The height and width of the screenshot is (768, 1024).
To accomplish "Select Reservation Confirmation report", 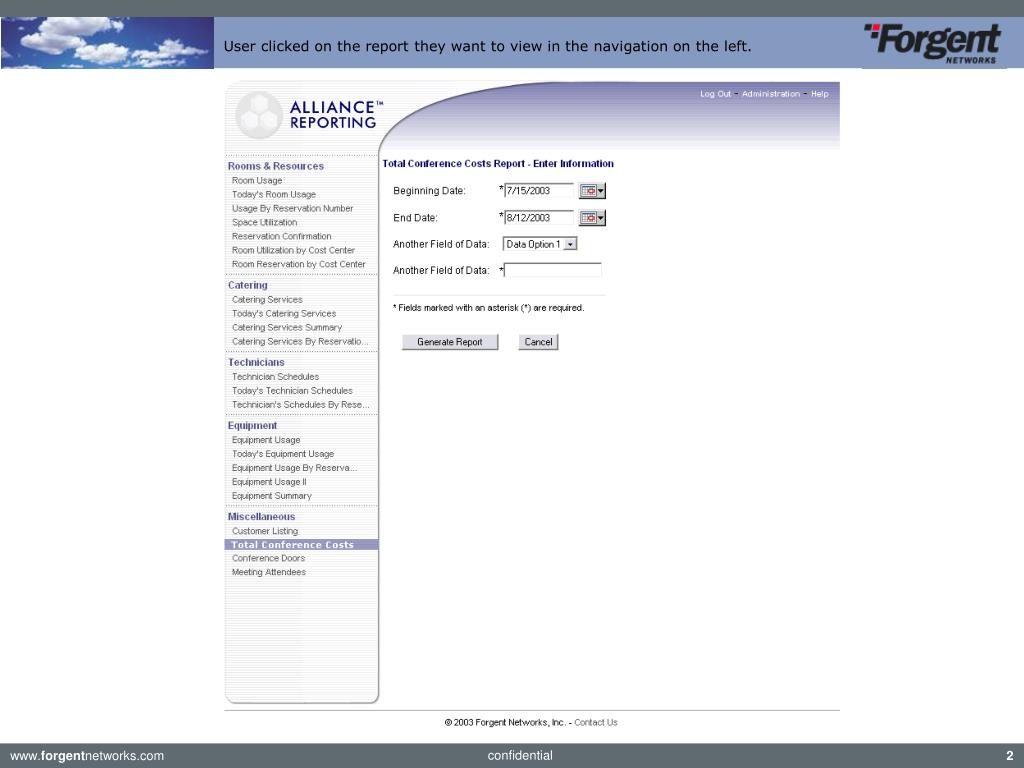I will tap(281, 236).
